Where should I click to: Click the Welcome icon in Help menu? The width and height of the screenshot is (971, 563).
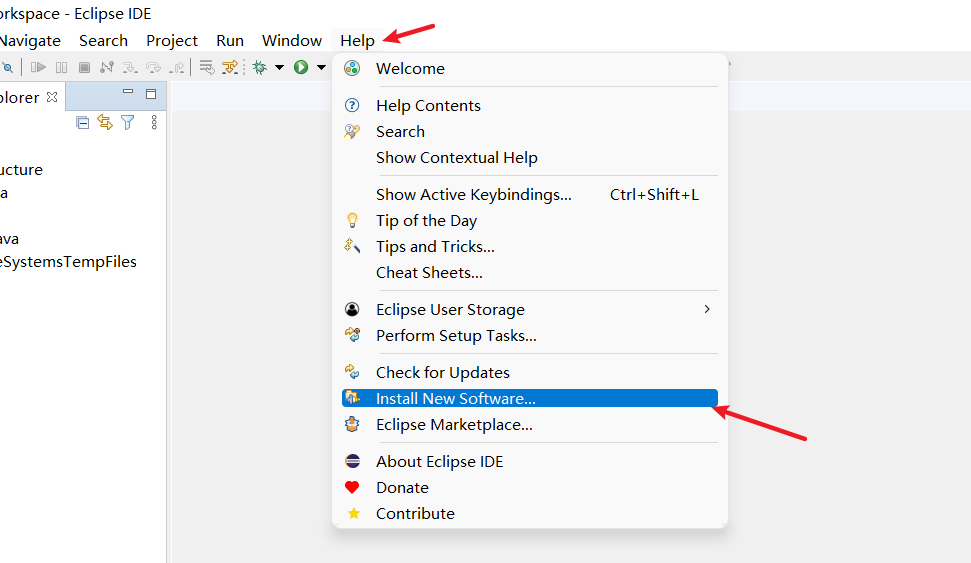tap(352, 68)
